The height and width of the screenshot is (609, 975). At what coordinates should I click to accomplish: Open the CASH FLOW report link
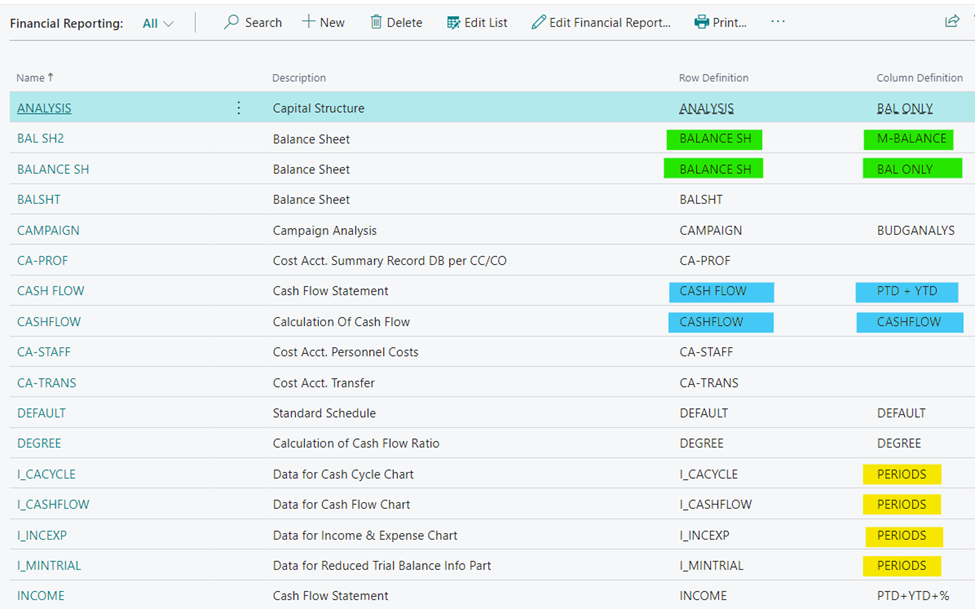coord(50,291)
